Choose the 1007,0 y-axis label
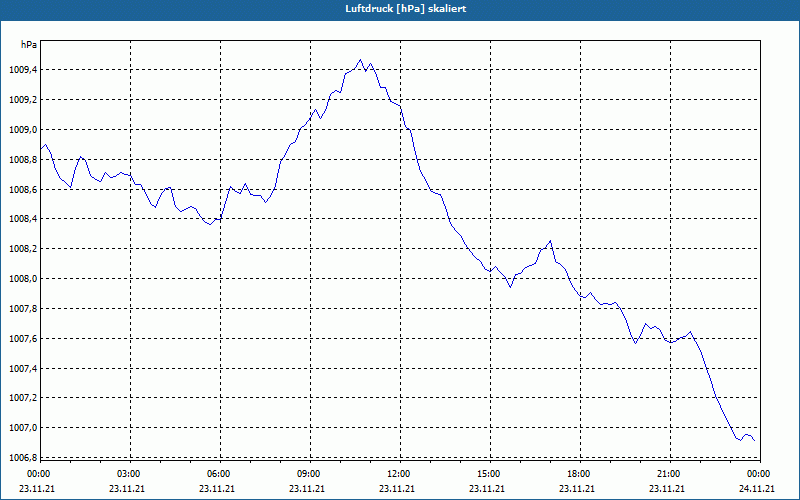800x500 pixels. 23,428
